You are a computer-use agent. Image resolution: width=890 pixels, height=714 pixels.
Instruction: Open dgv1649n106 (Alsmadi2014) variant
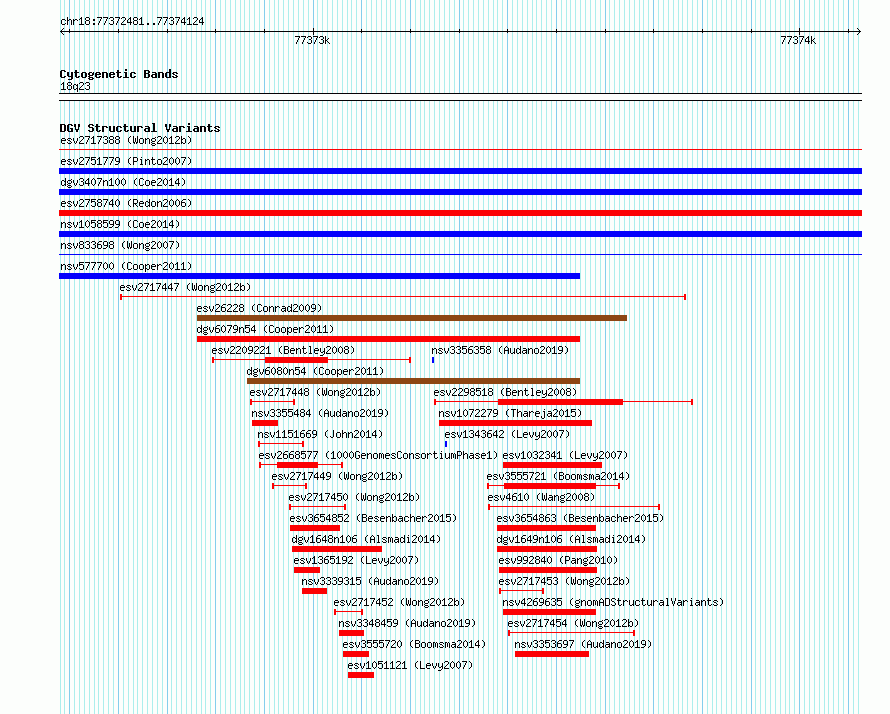tap(572, 539)
